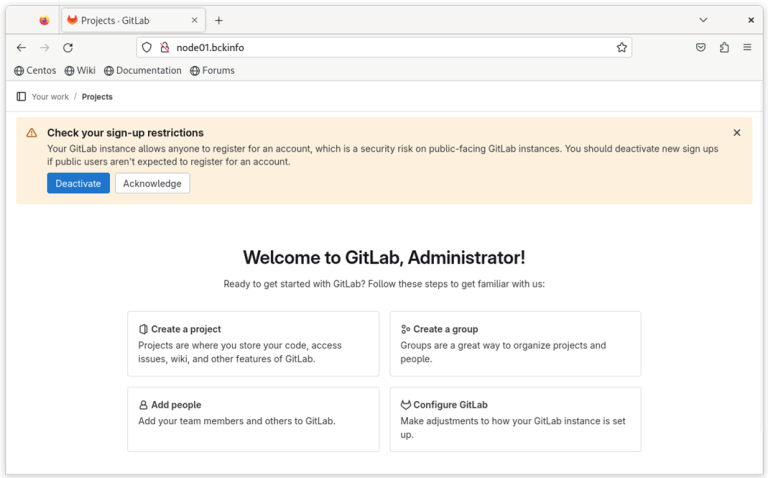Go back with the browser back arrow
768x478 pixels.
coord(21,48)
